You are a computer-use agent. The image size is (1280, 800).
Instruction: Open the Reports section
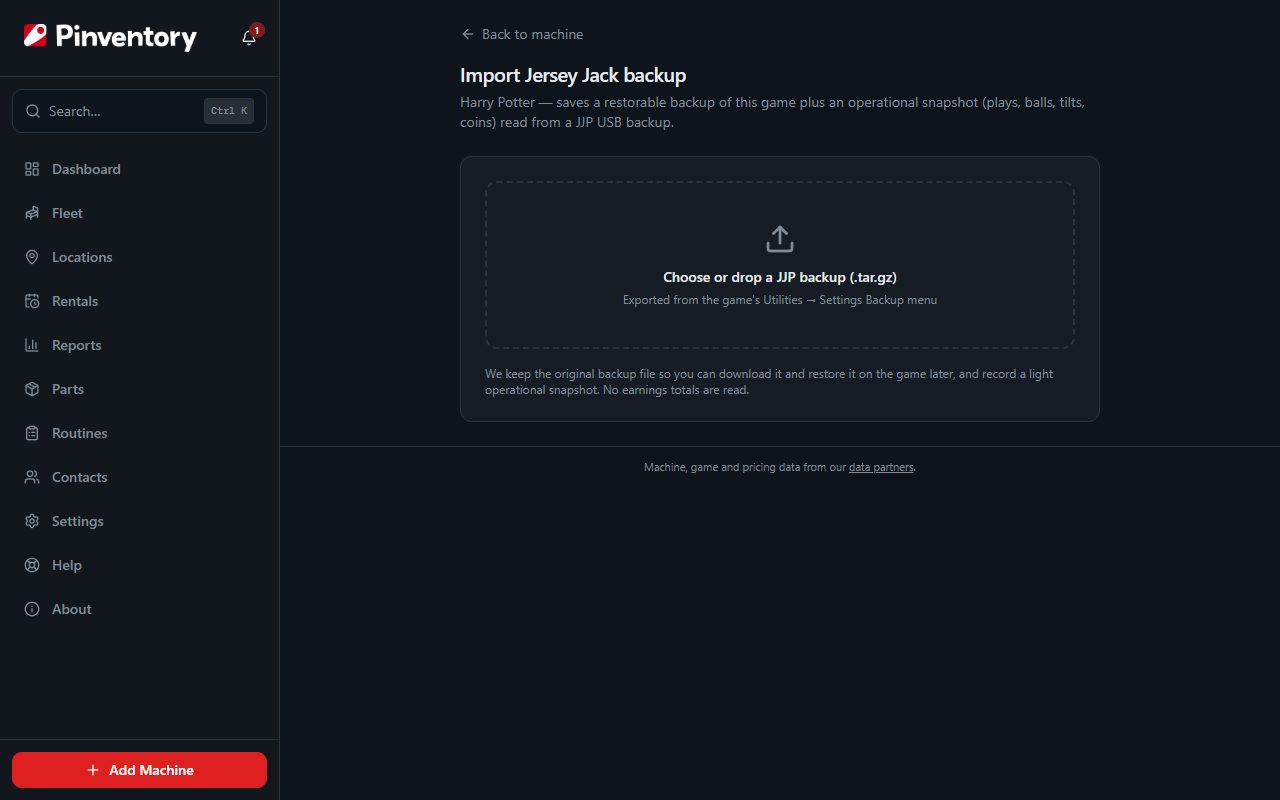(x=139, y=345)
